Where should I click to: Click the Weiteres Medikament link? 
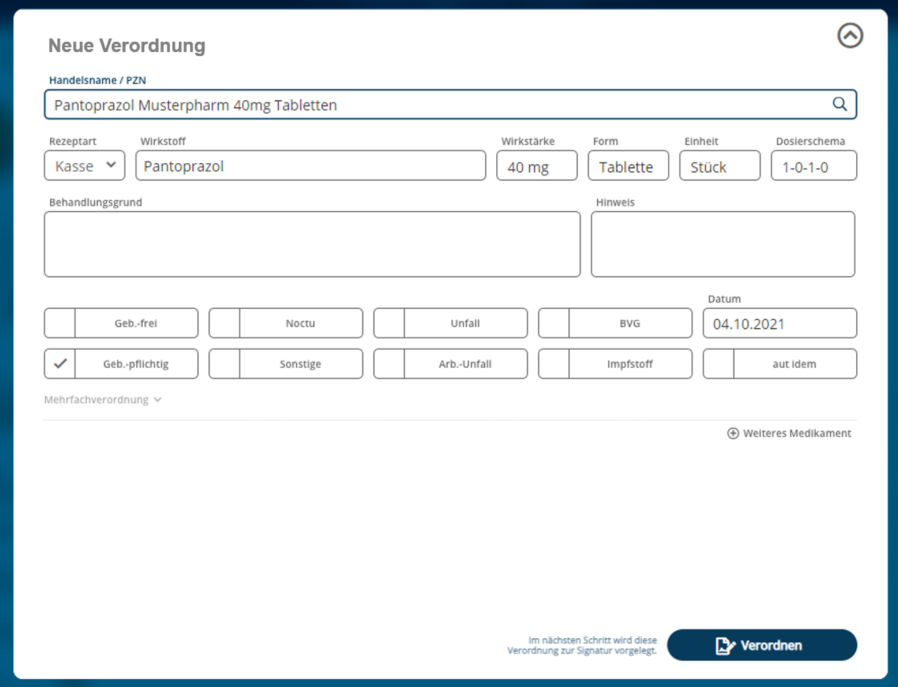(789, 433)
